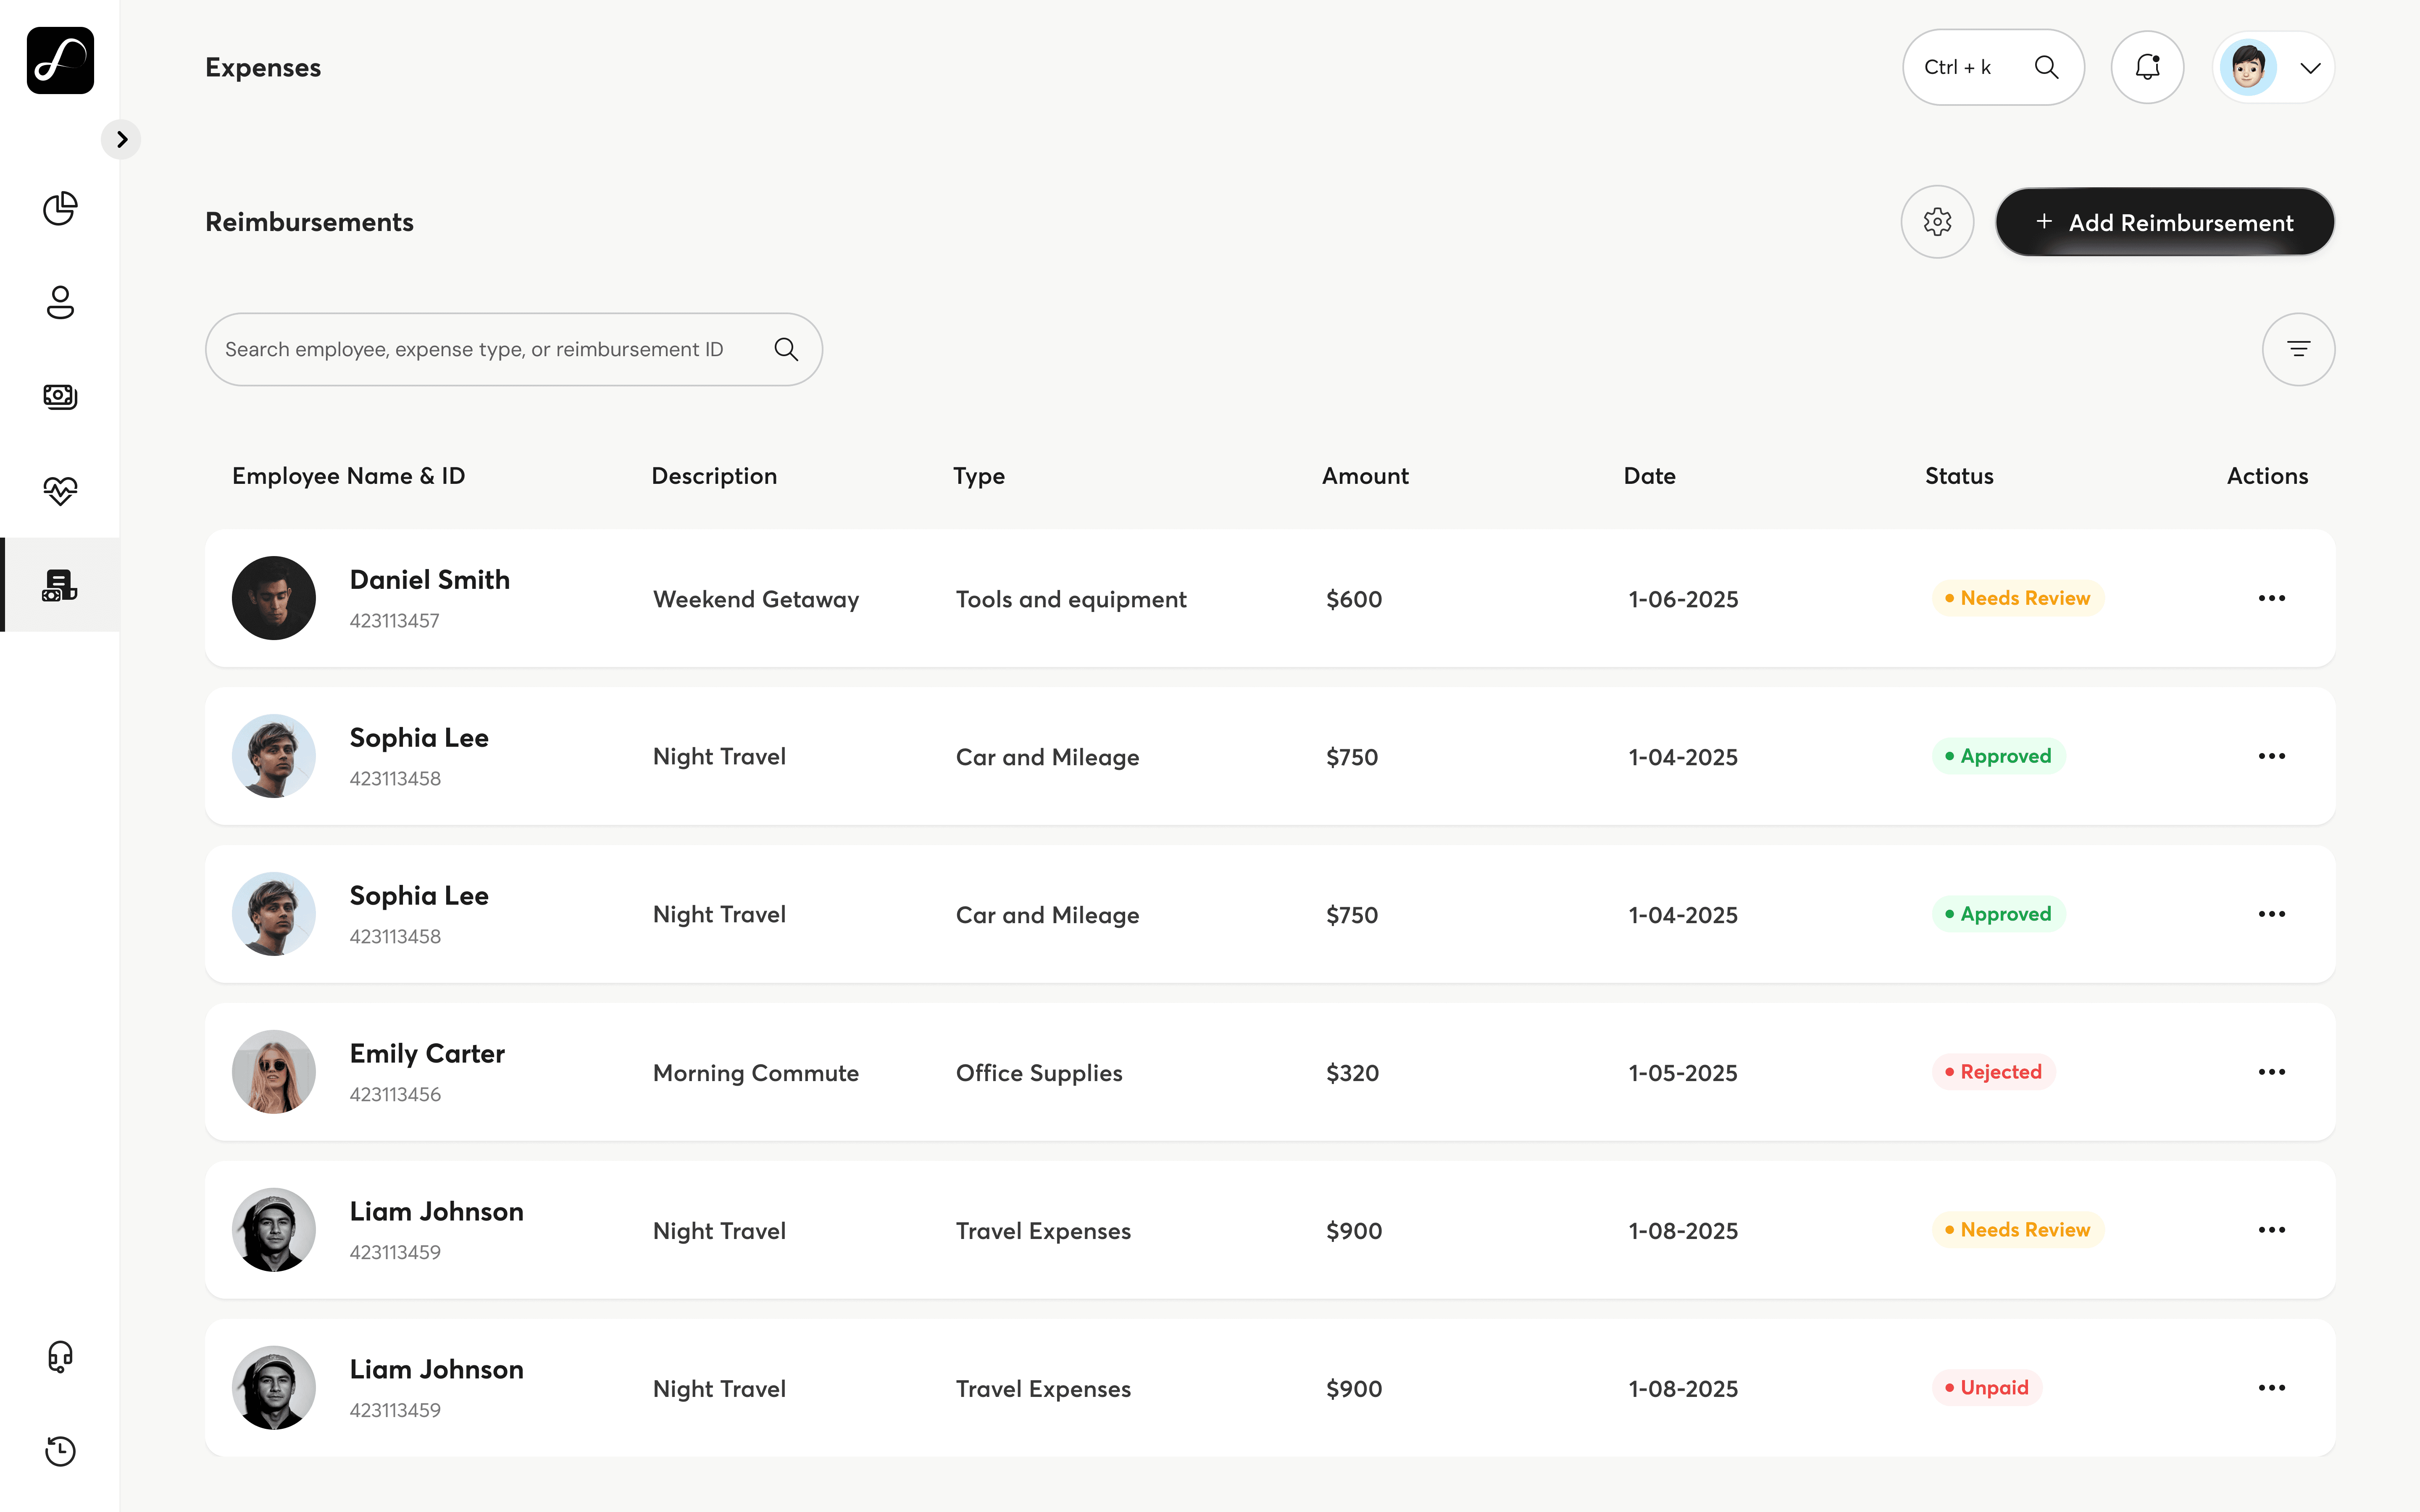Viewport: 2420px width, 1512px height.
Task: Expand the sidebar with the chevron arrow
Action: pos(121,139)
